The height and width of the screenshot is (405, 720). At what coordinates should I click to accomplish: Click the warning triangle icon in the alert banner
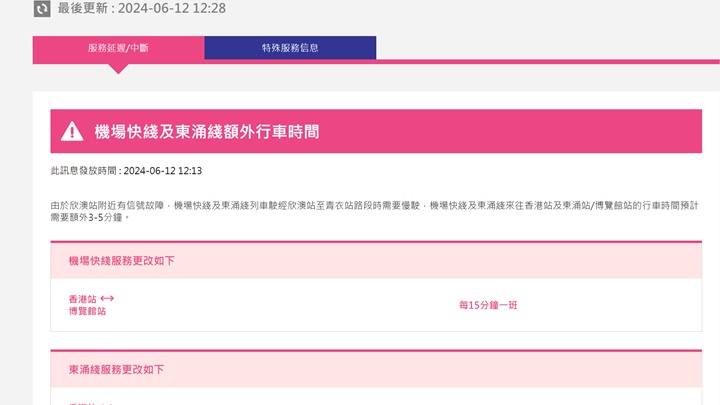[72, 131]
